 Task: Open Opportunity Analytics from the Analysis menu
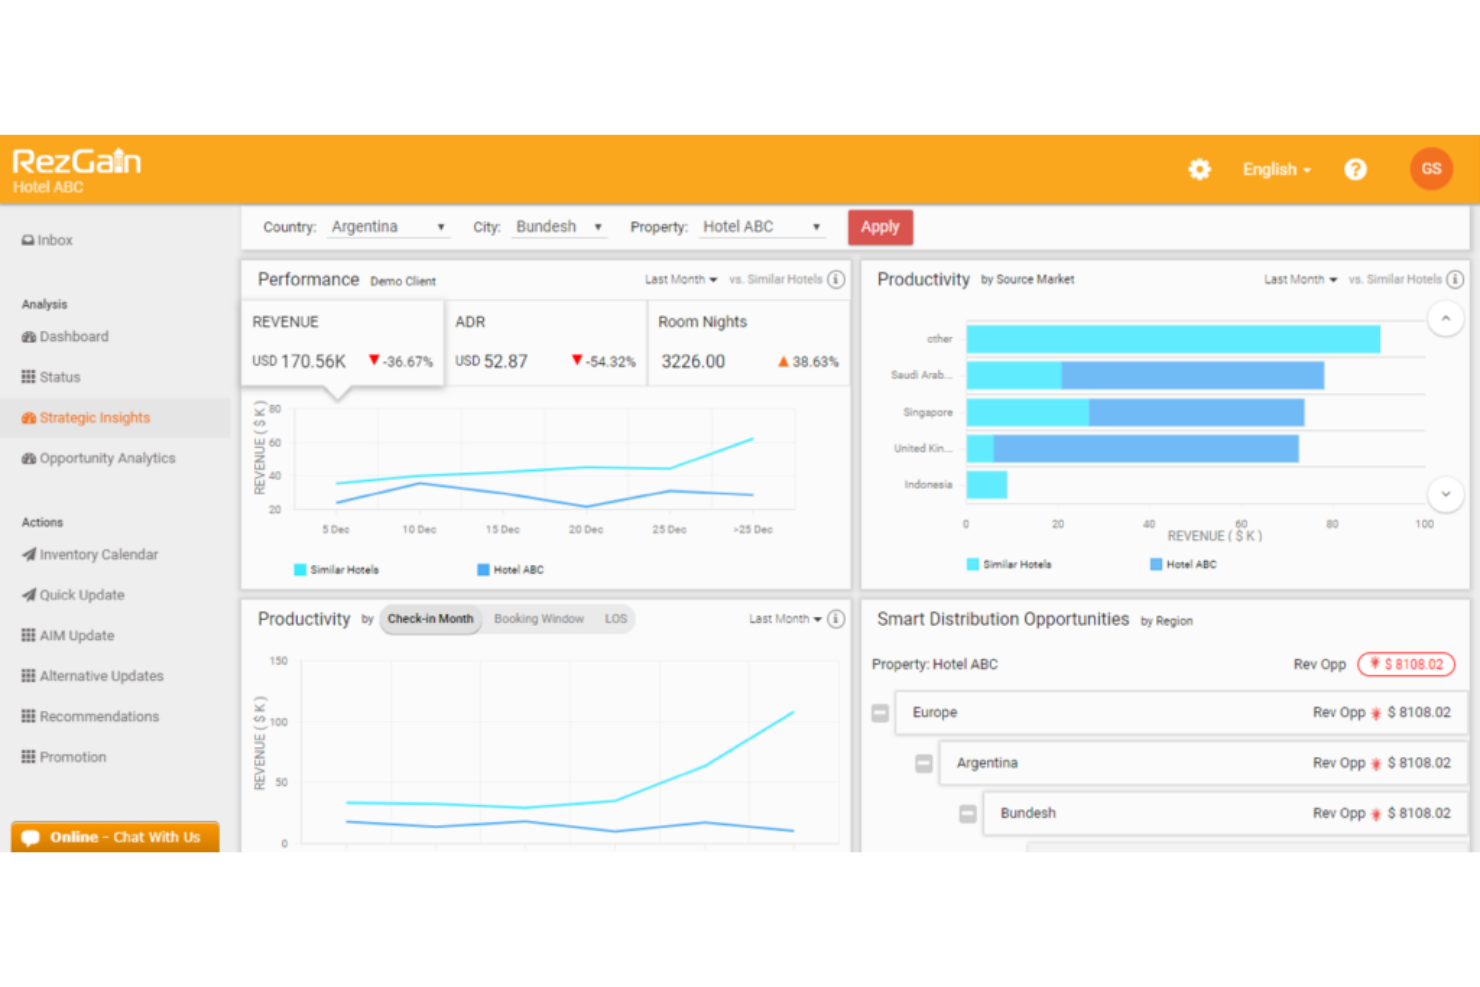coord(107,458)
